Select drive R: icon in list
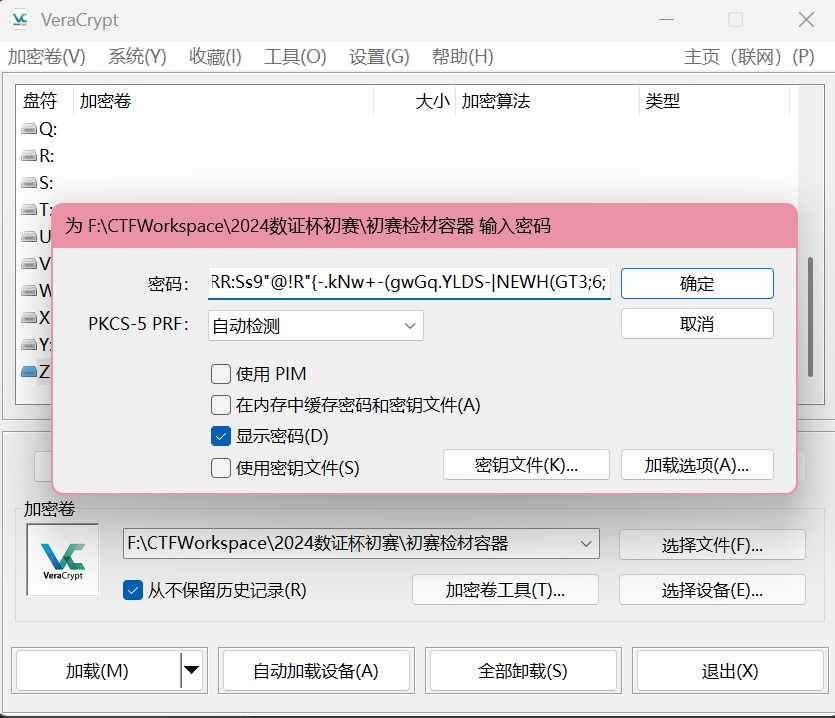Screen dimensions: 835x718 pos(29,156)
